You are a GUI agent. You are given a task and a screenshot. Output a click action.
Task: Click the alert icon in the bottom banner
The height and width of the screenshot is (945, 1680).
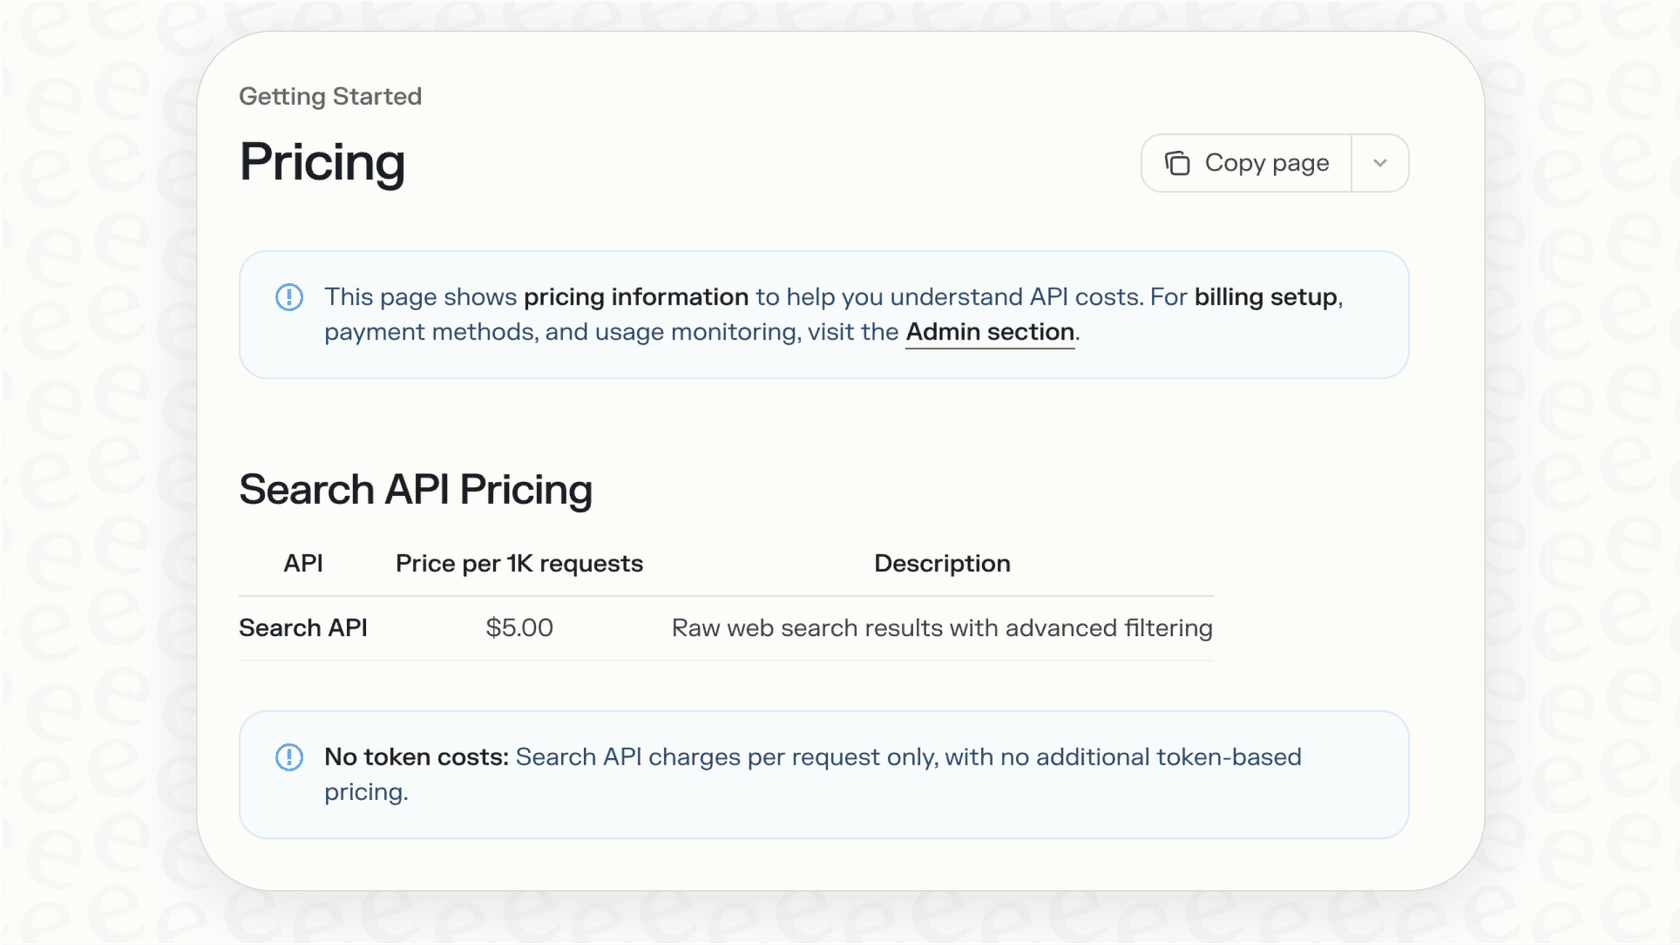(288, 758)
